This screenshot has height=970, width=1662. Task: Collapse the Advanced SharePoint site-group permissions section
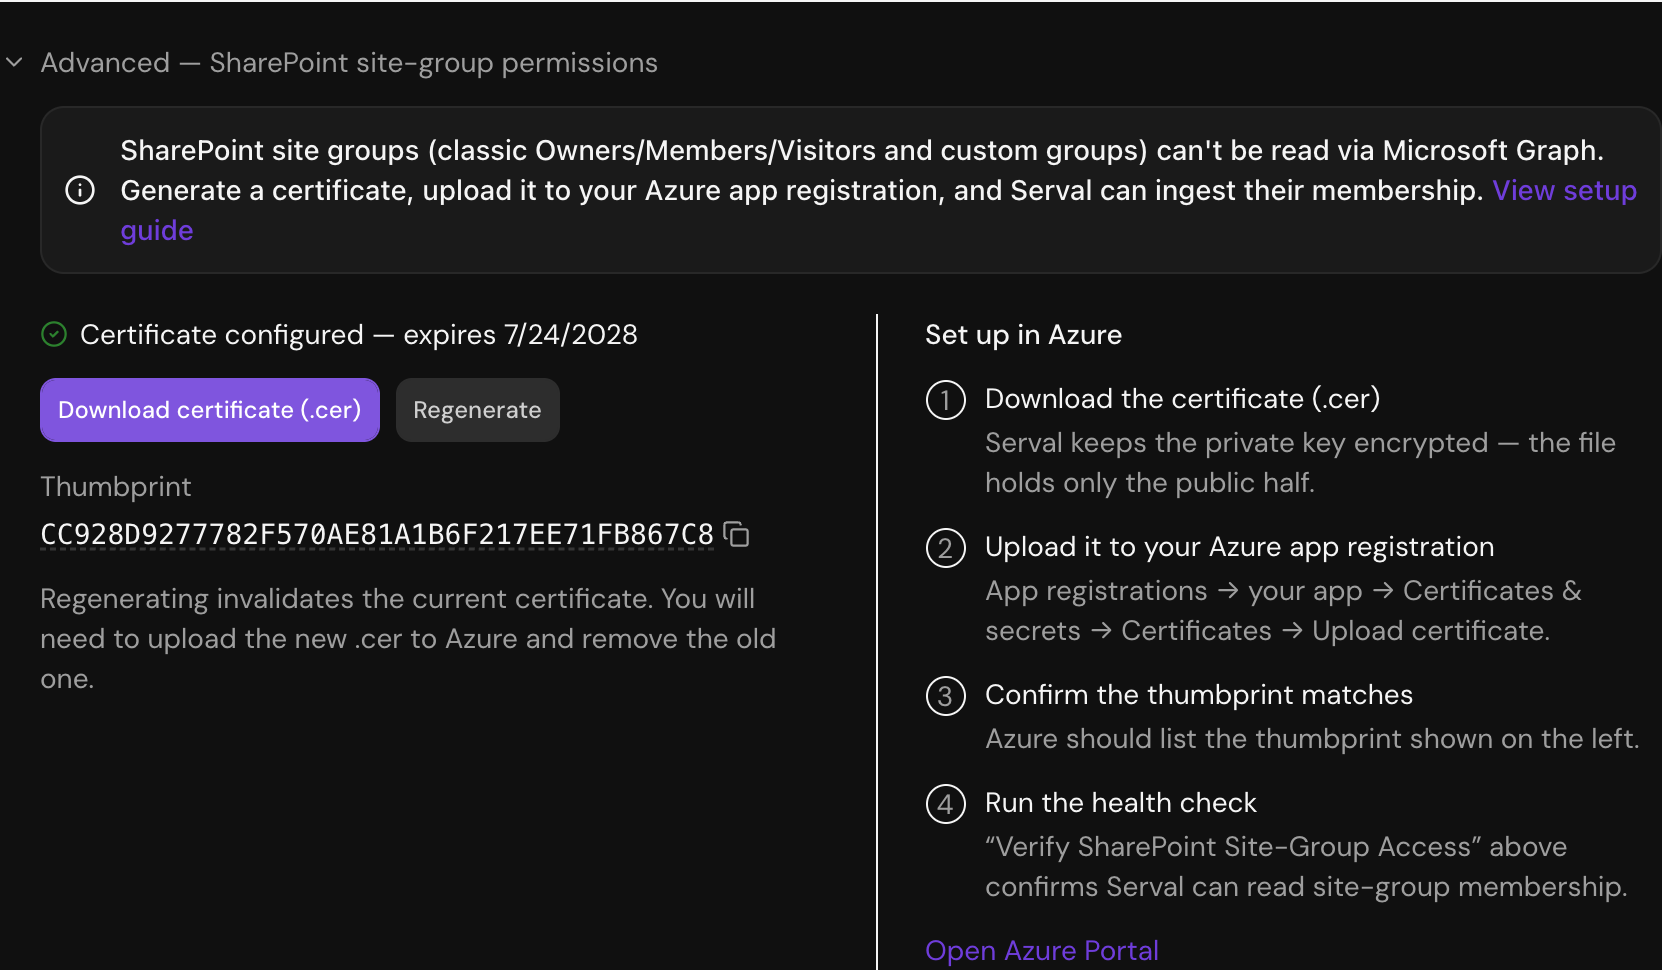click(14, 62)
